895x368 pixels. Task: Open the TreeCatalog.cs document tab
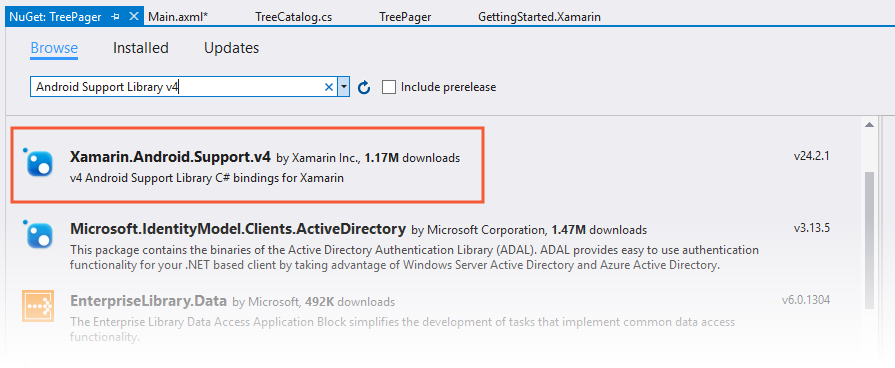click(293, 17)
